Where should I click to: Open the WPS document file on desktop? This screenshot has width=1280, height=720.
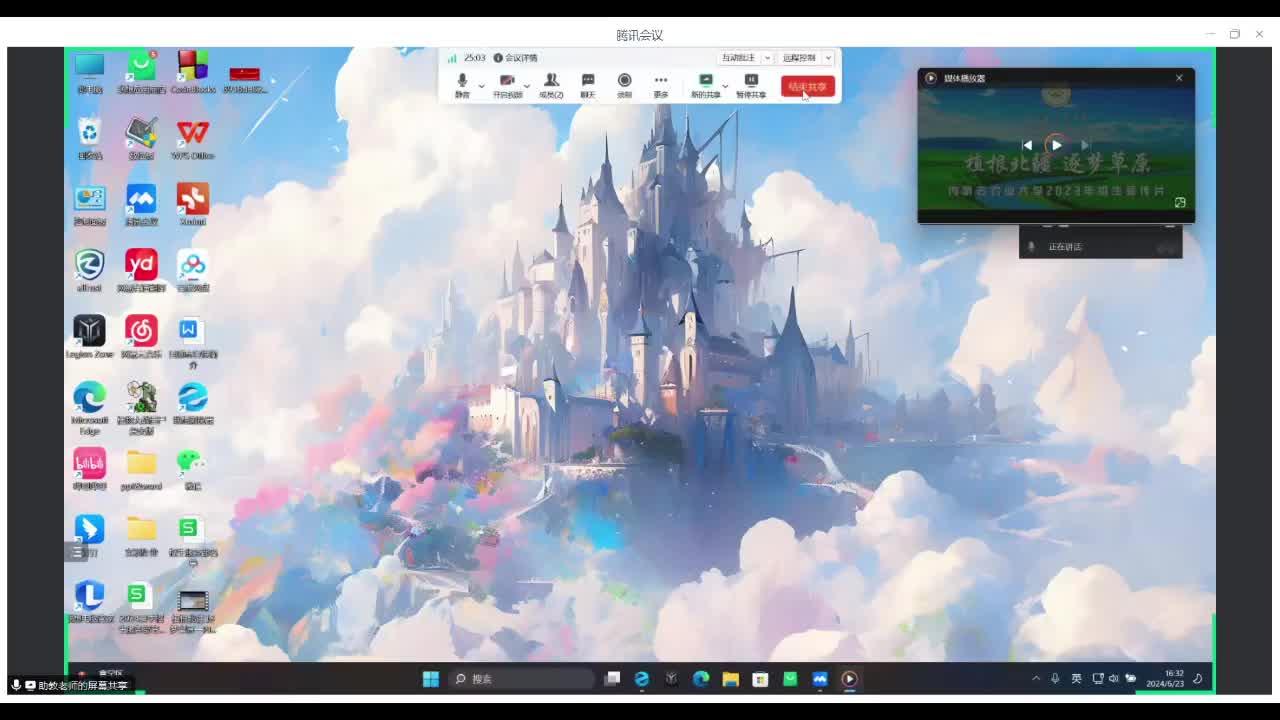click(193, 342)
